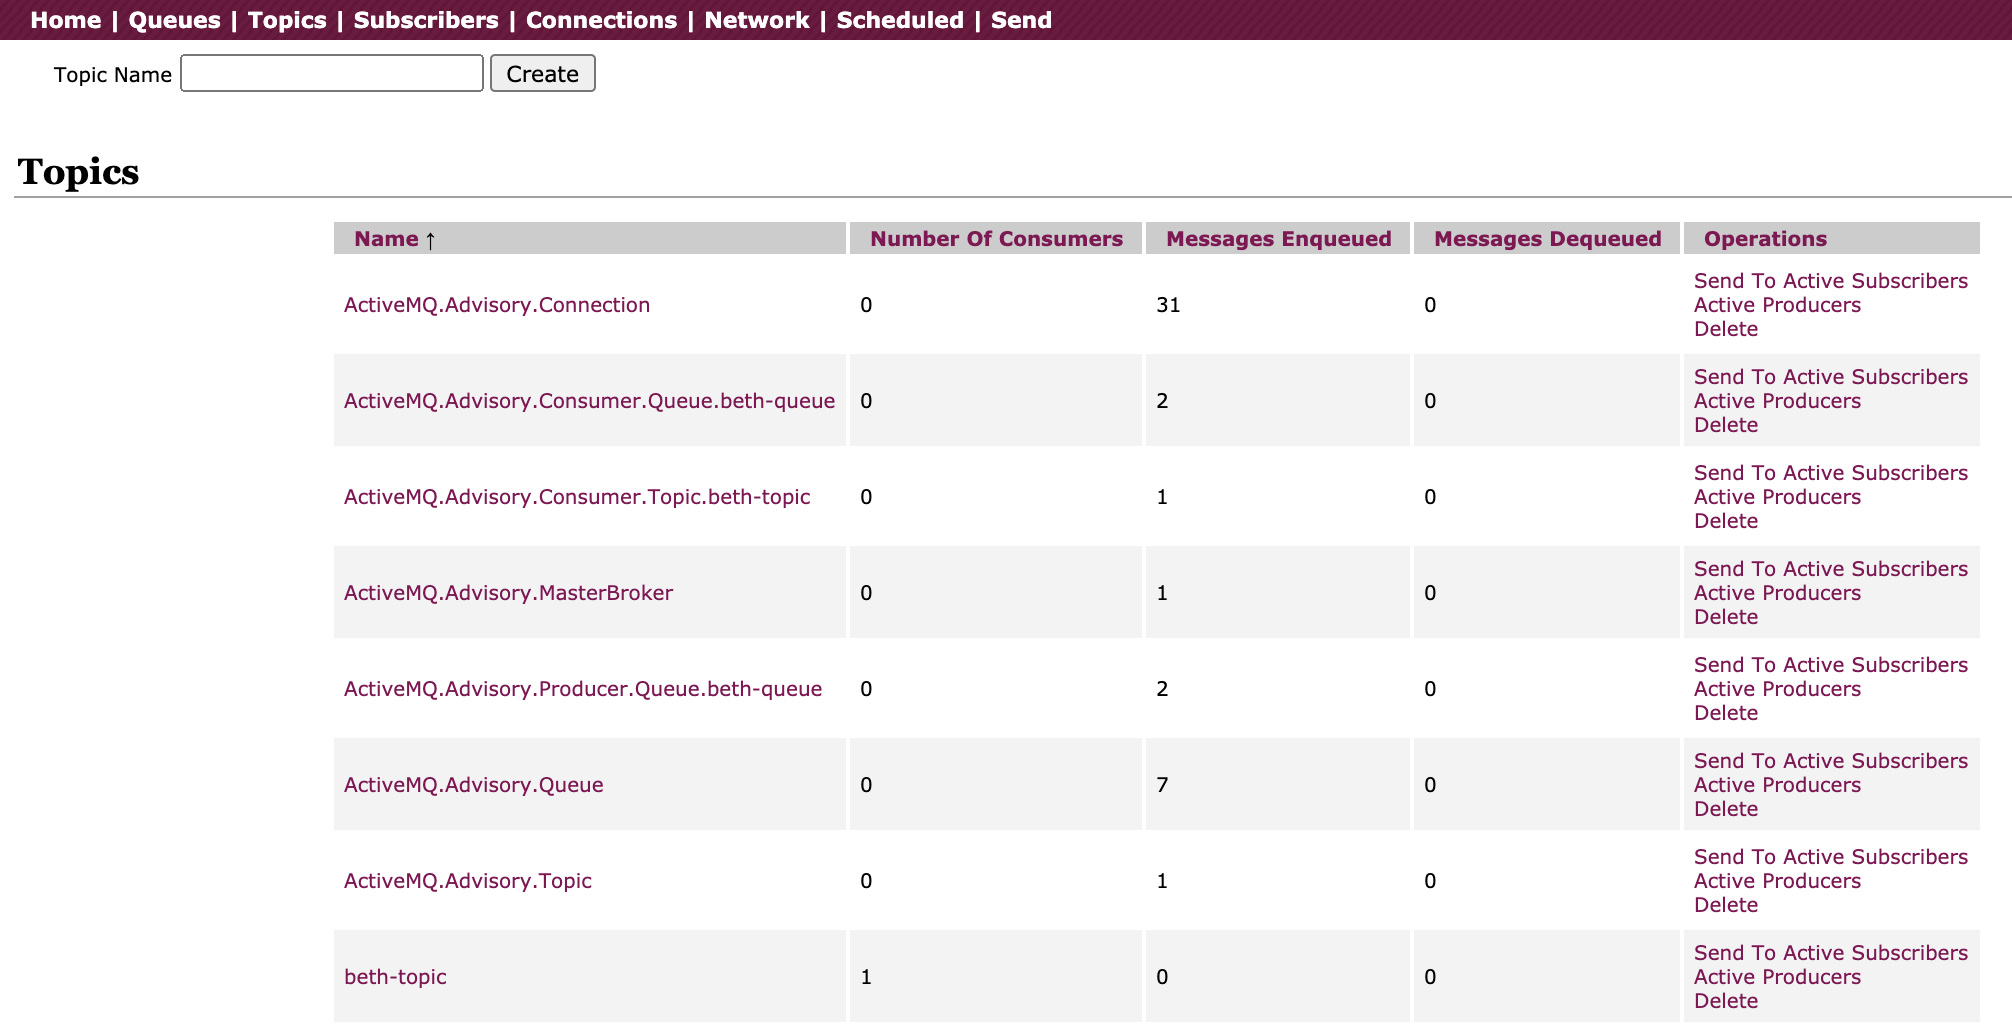Open ActiveMQ.Advisory.Topic topic link
This screenshot has width=2012, height=1030.
point(468,881)
